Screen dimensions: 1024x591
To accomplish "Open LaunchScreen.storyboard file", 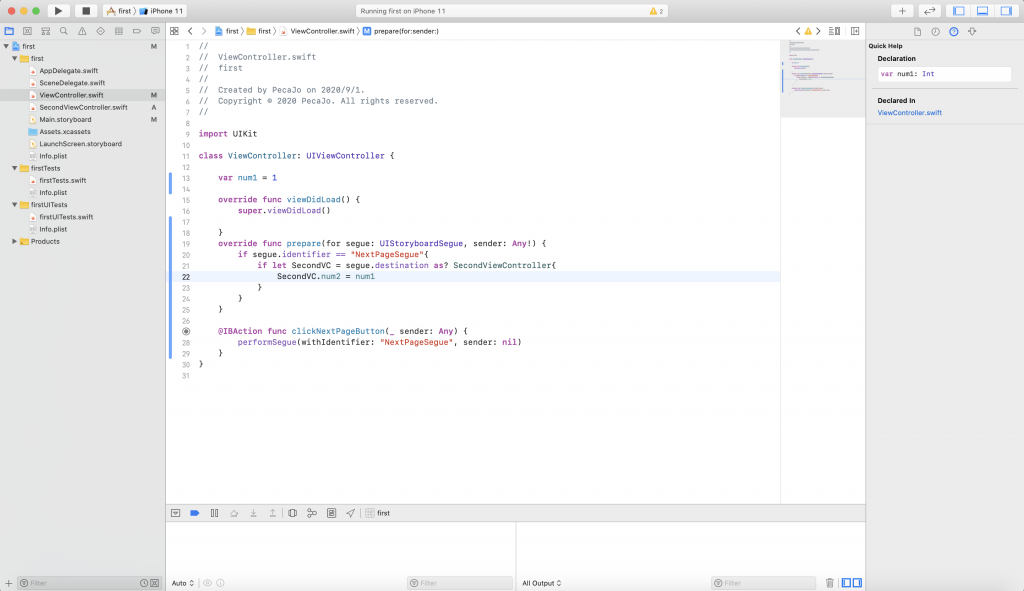I will coord(80,144).
